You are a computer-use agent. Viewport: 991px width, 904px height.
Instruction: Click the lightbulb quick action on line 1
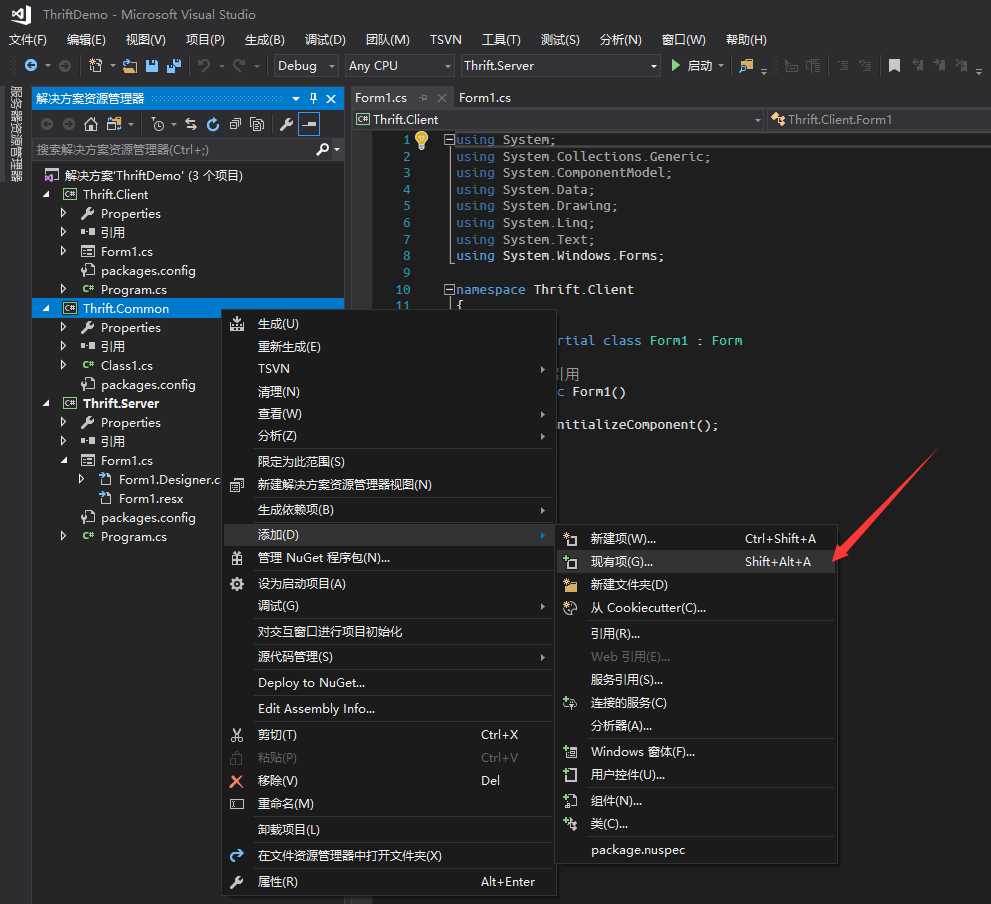tap(422, 140)
